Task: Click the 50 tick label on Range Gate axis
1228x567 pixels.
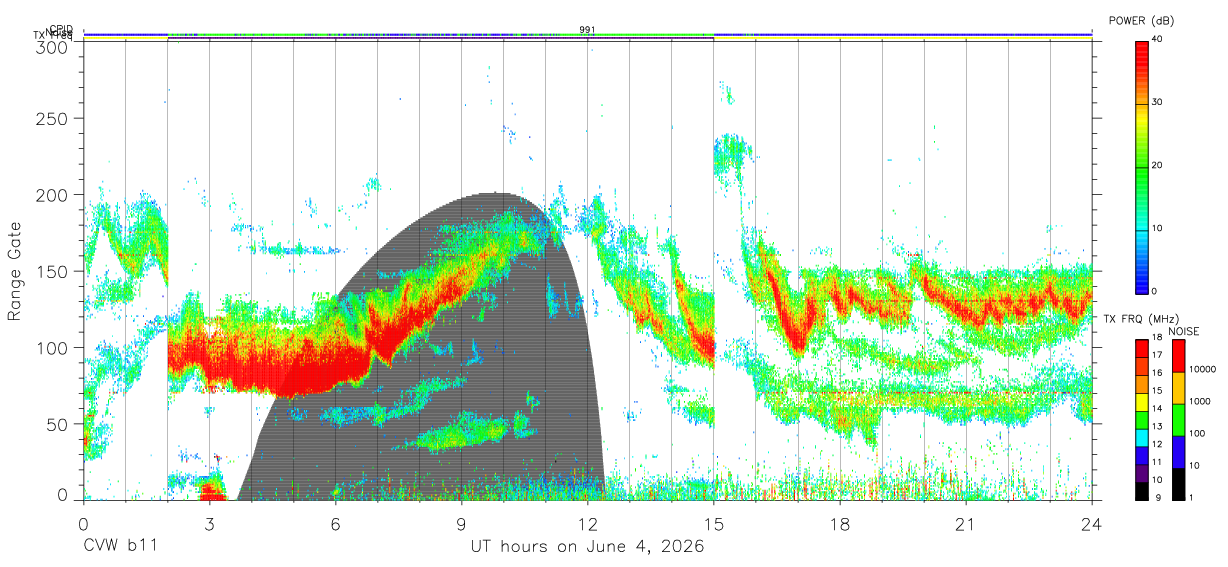Action: coord(59,424)
